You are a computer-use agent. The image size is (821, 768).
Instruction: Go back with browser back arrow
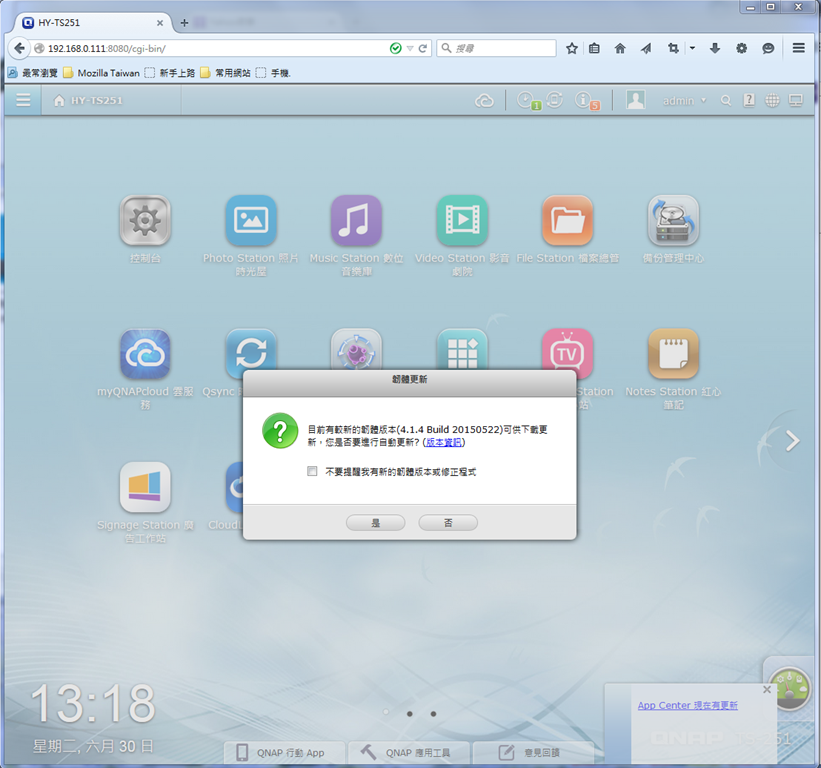coord(19,48)
